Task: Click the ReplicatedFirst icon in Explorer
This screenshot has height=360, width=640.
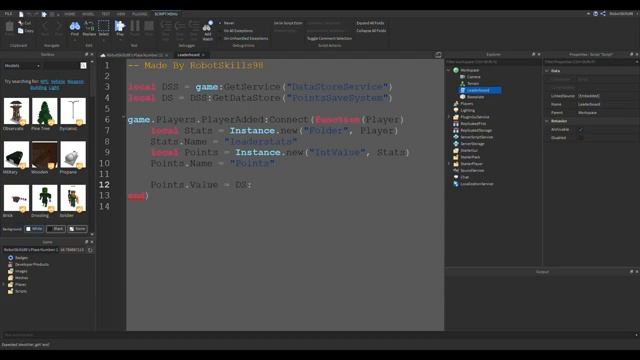Action: coord(456,124)
